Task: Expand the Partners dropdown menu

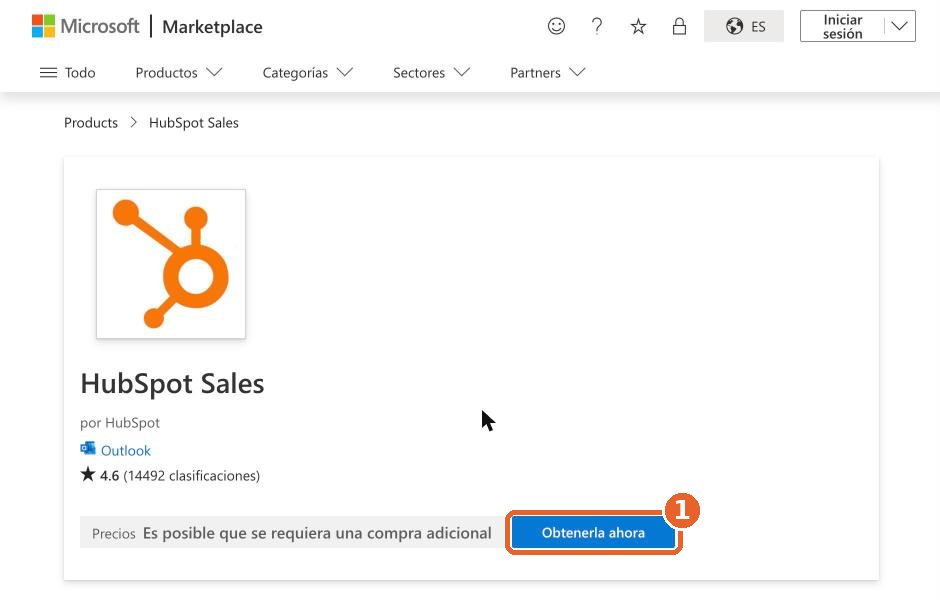Action: [x=547, y=73]
